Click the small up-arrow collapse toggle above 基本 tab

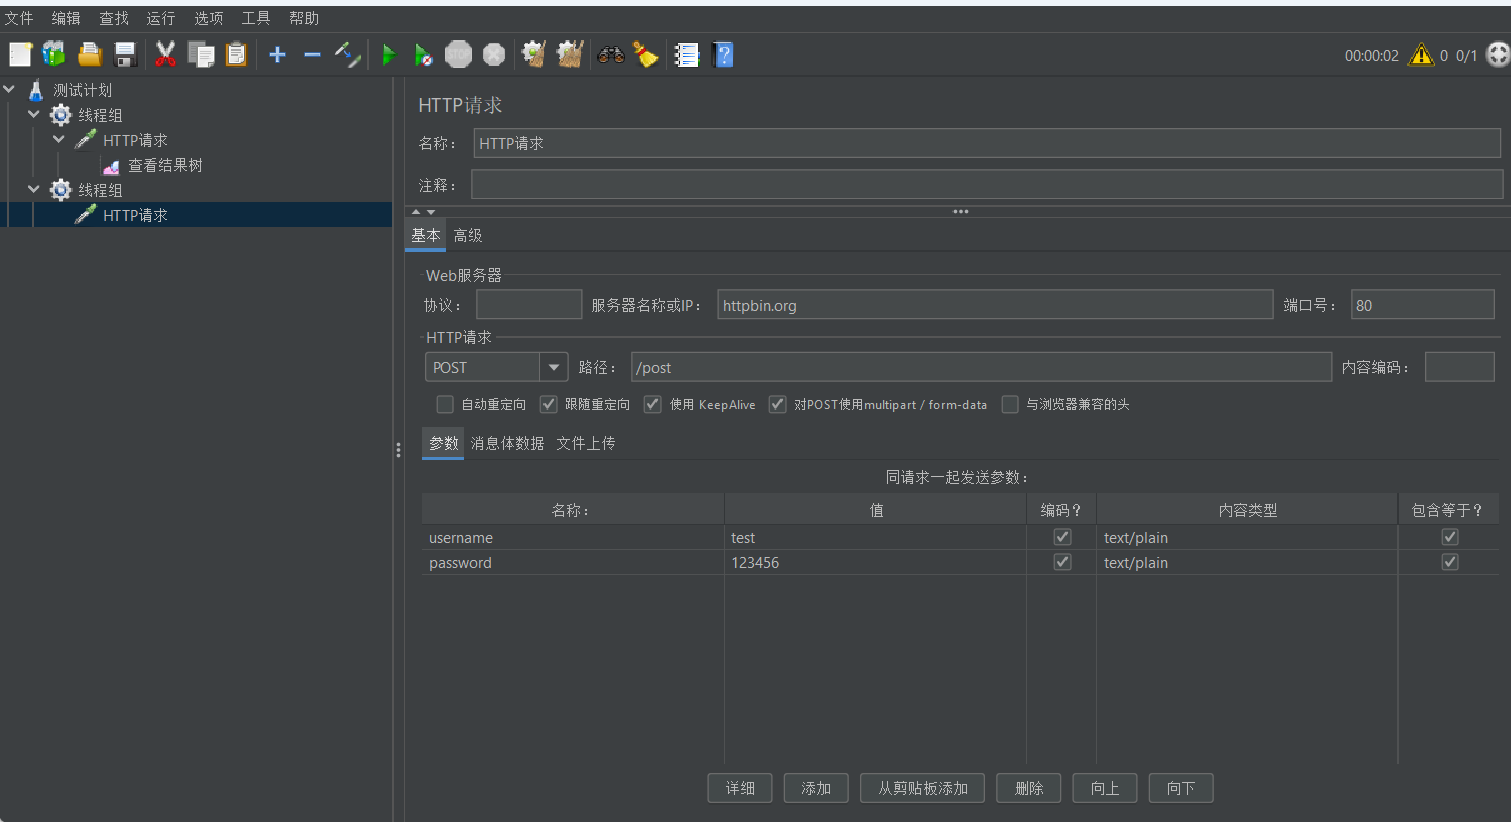(x=416, y=212)
